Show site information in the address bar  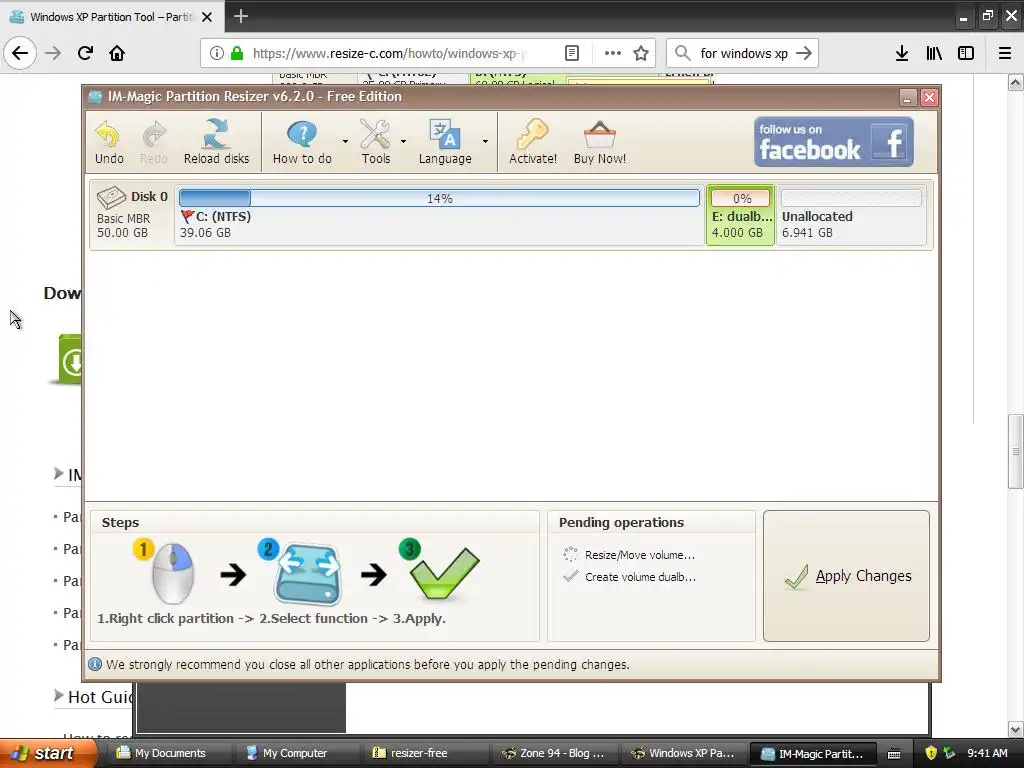[216, 54]
